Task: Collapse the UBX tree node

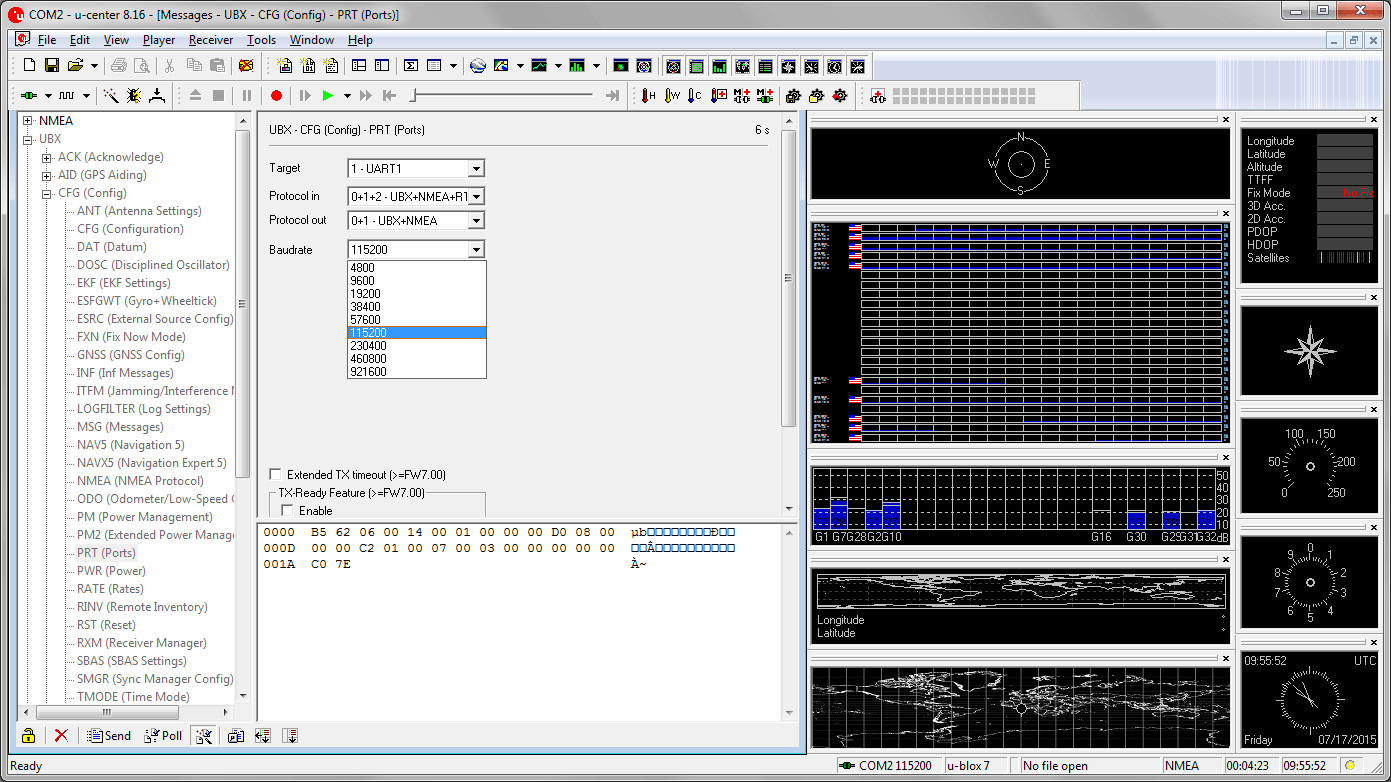Action: 28,139
